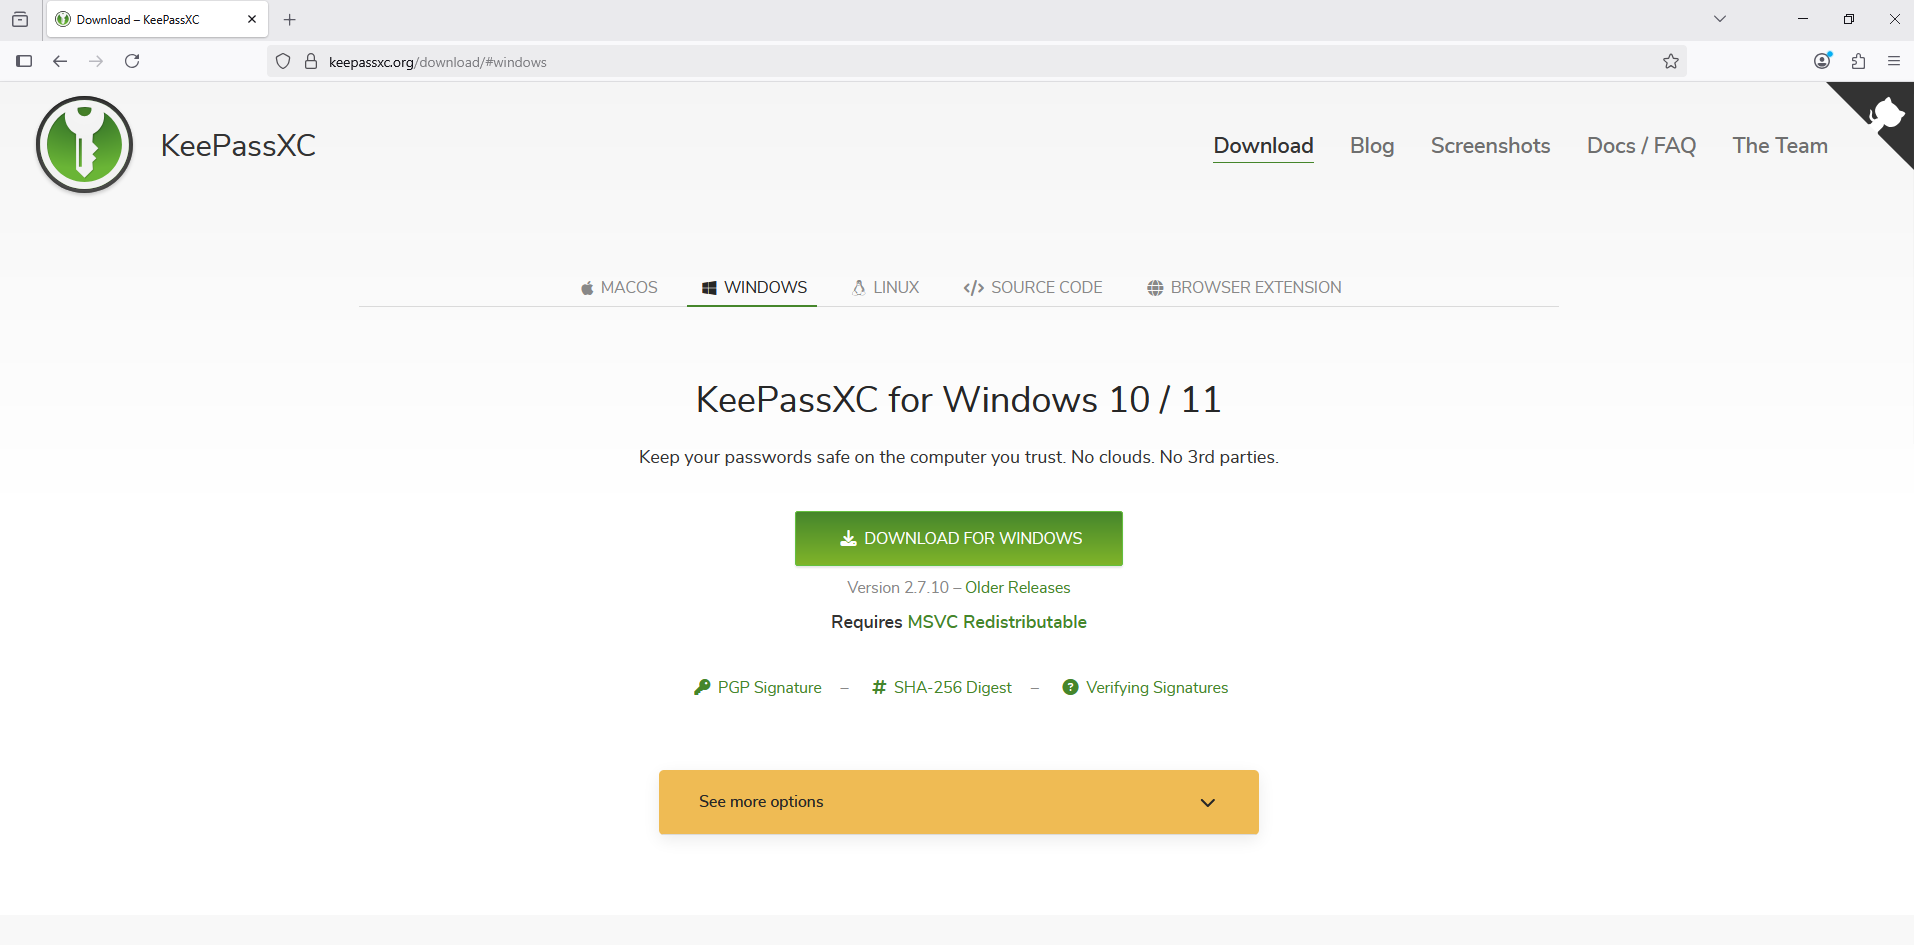Image resolution: width=1914 pixels, height=945 pixels.
Task: Open the MSVC Redistributable link
Action: (x=997, y=622)
